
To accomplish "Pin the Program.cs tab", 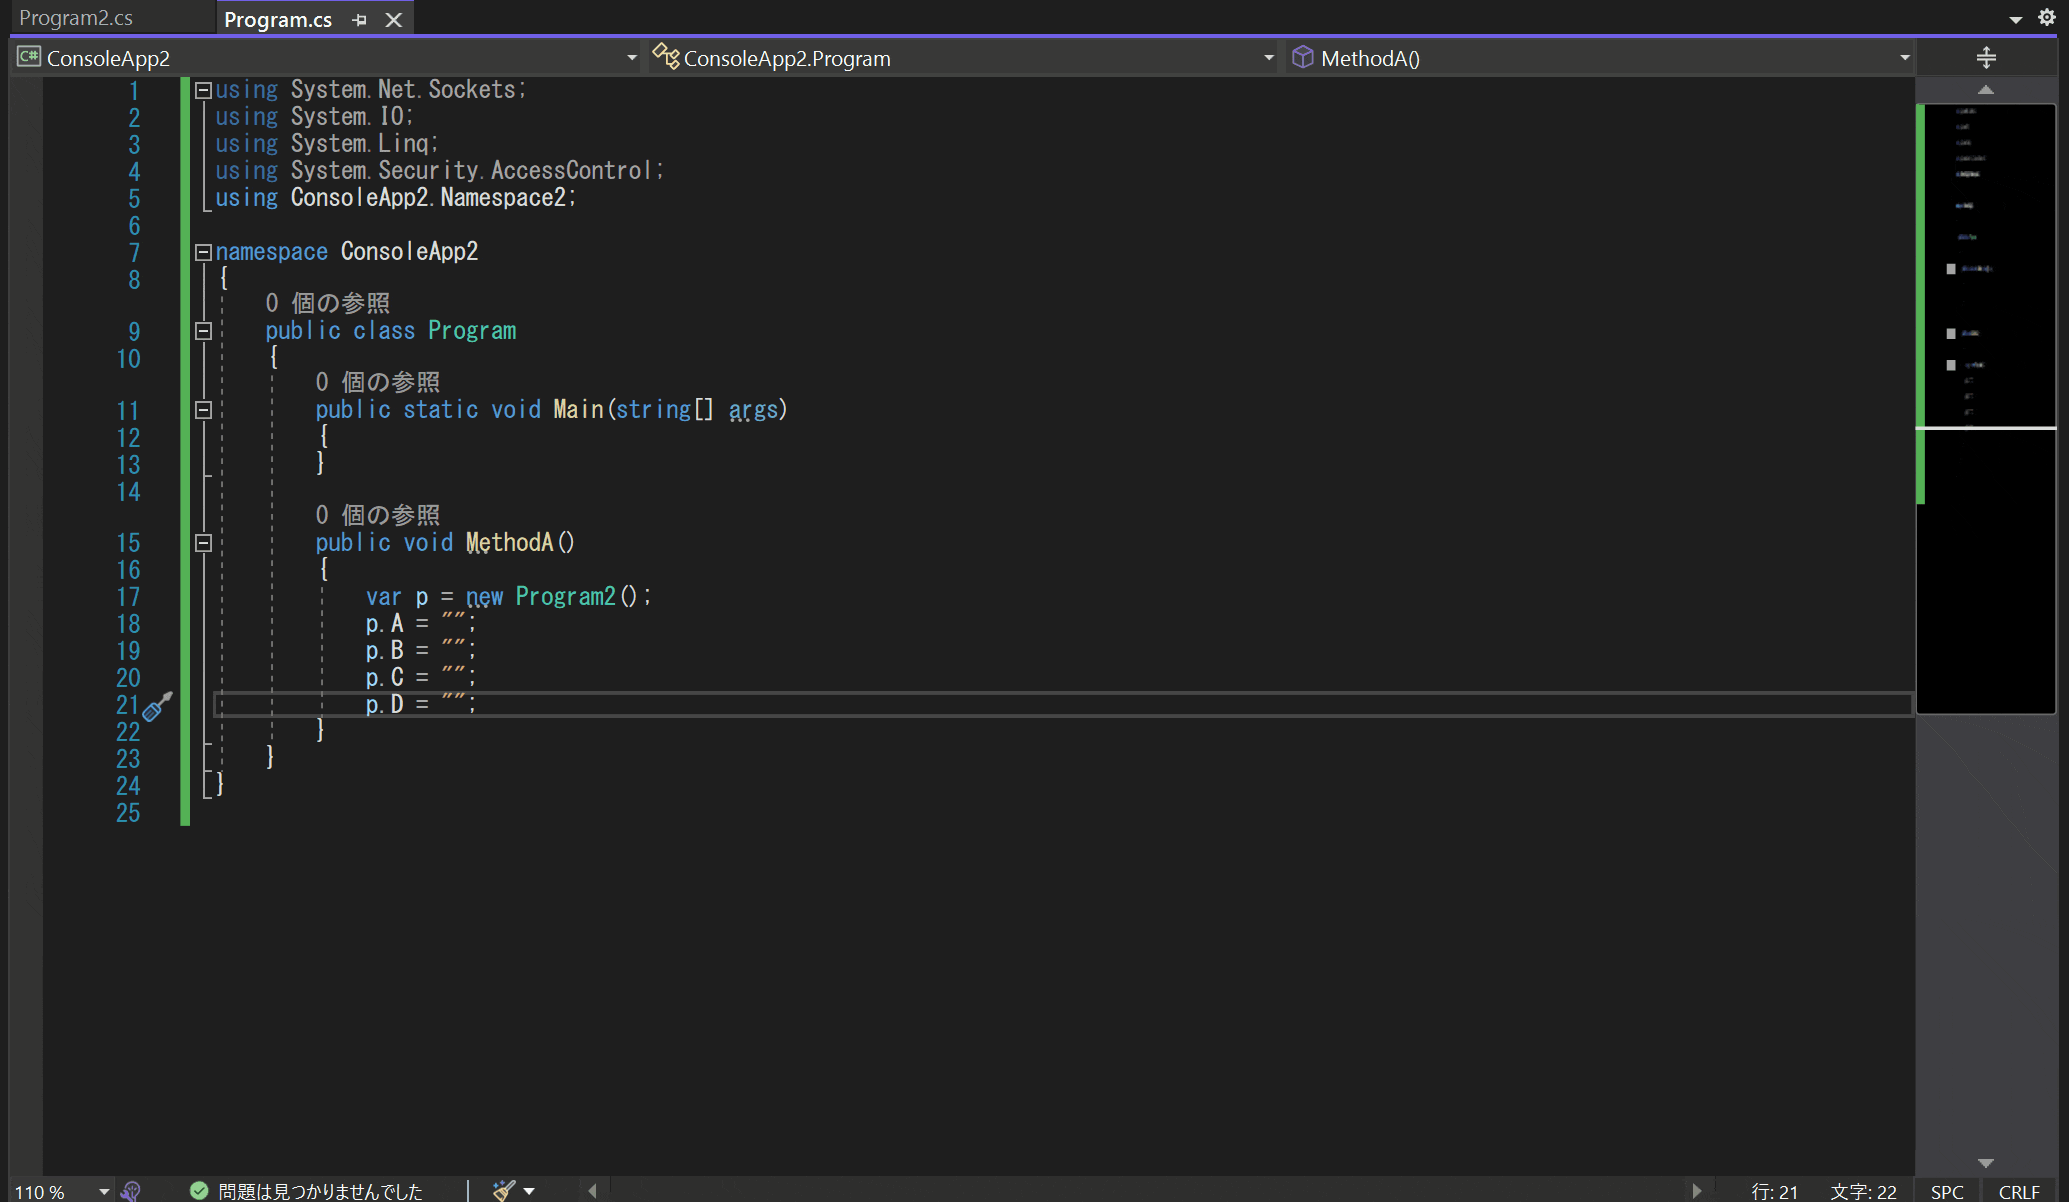I will [360, 20].
